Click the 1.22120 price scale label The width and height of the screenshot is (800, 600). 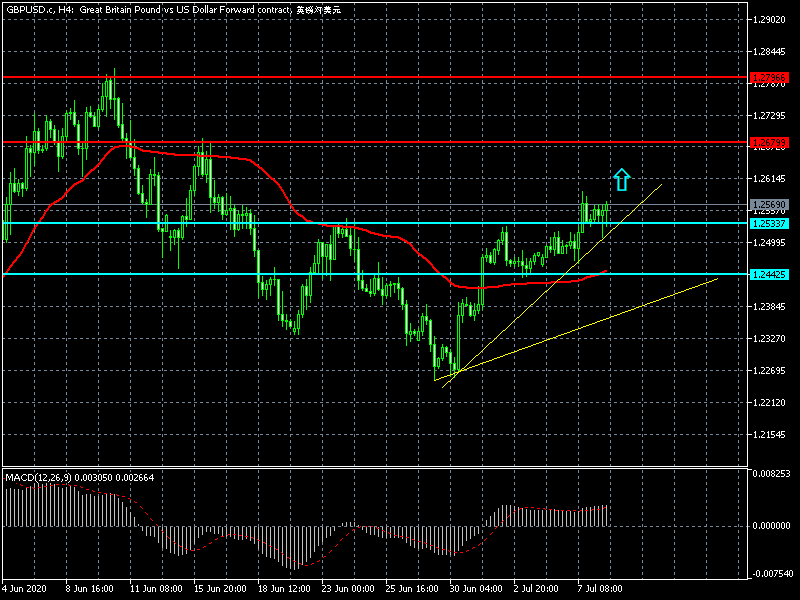[769, 403]
